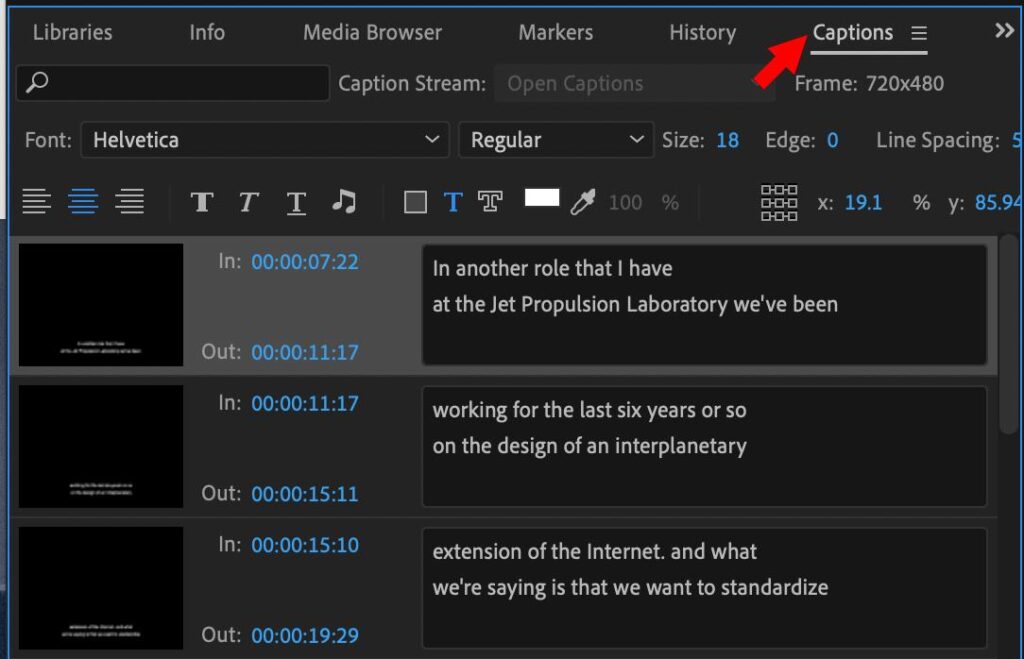Open the Captions panel menu icon
Viewport: 1024px width, 659px height.
[x=919, y=33]
